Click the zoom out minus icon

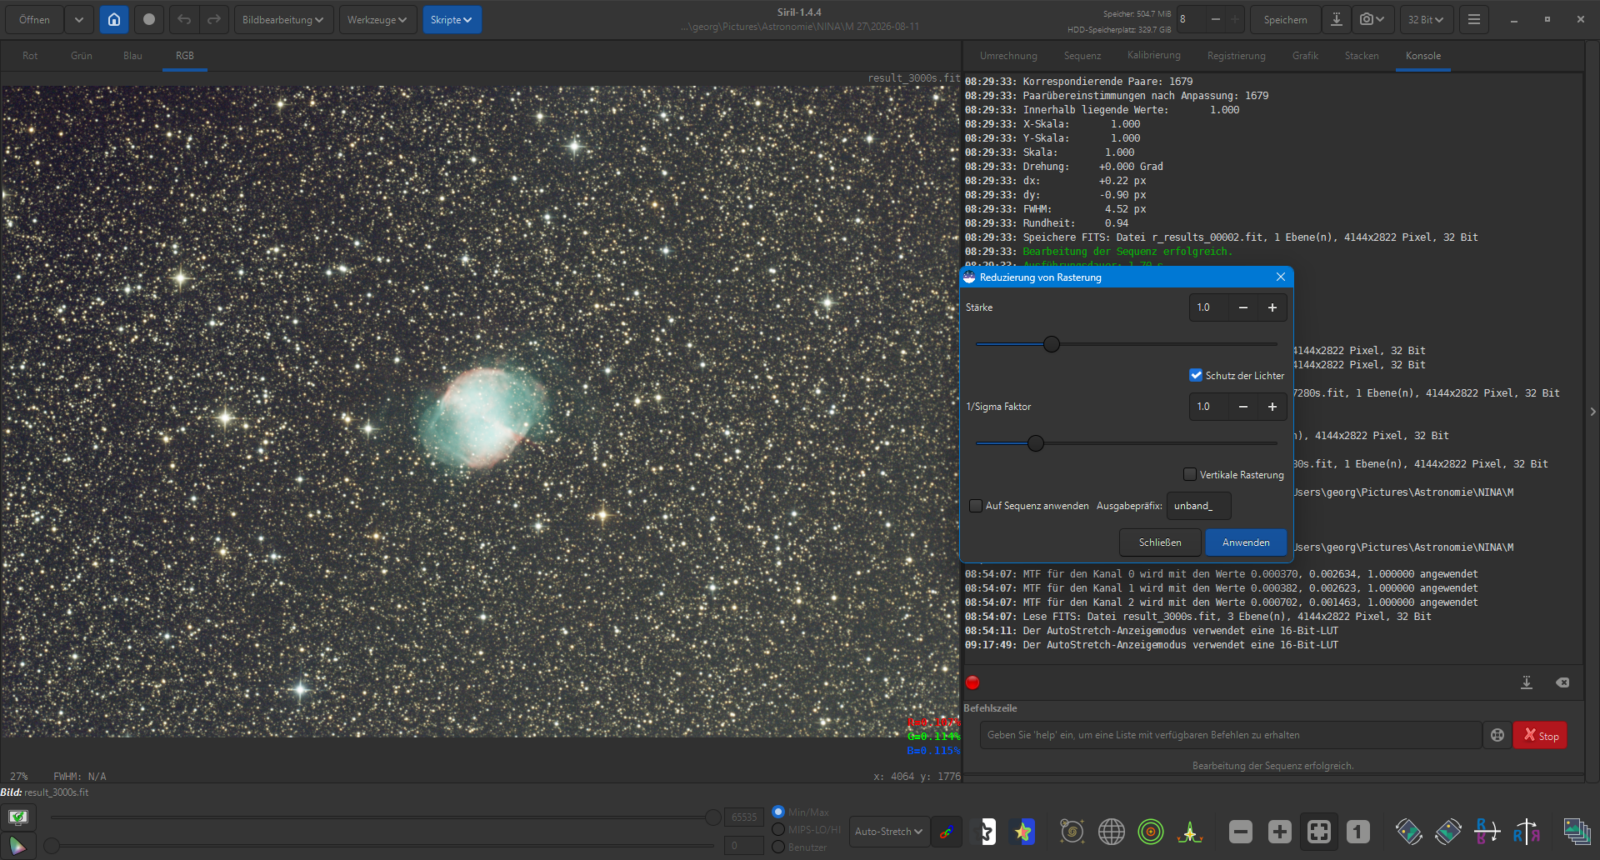1241,832
